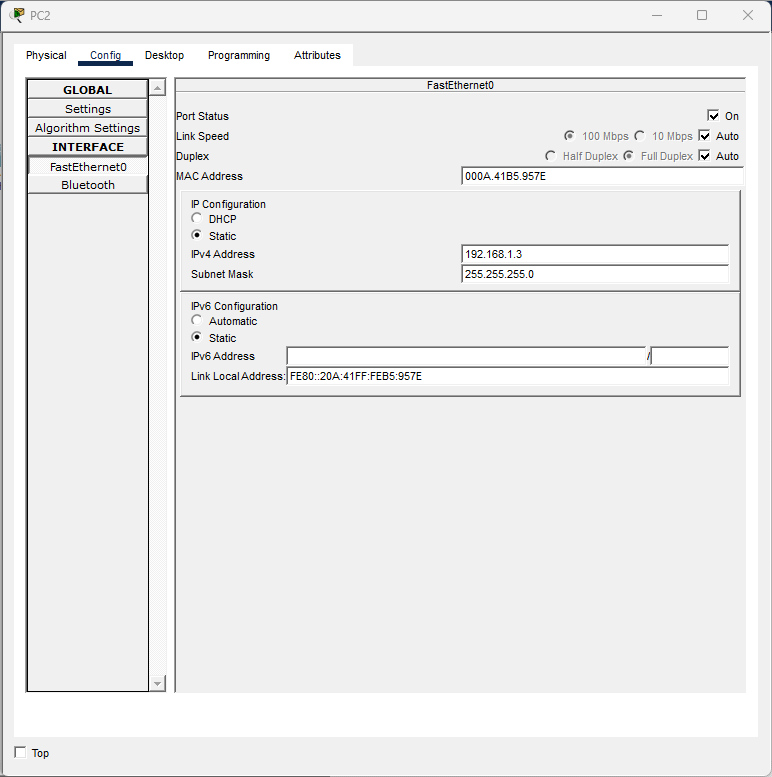772x777 pixels.
Task: Select Automatic for IPv6 Configuration
Action: (197, 321)
